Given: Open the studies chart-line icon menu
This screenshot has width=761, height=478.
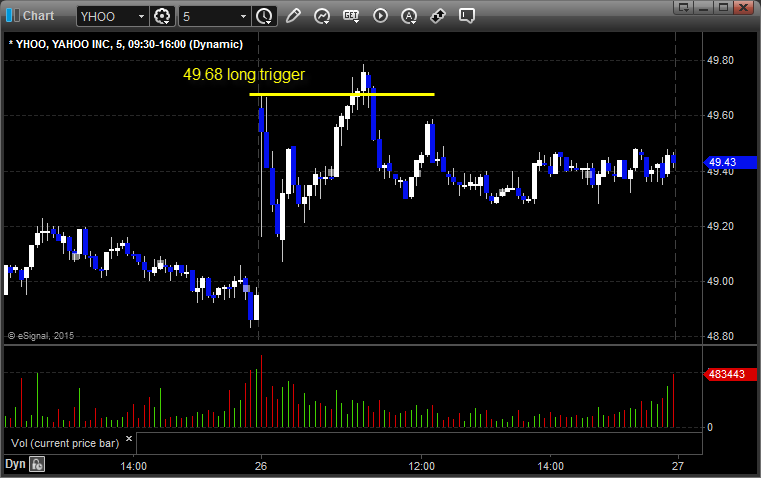Looking at the screenshot, I should [322, 16].
